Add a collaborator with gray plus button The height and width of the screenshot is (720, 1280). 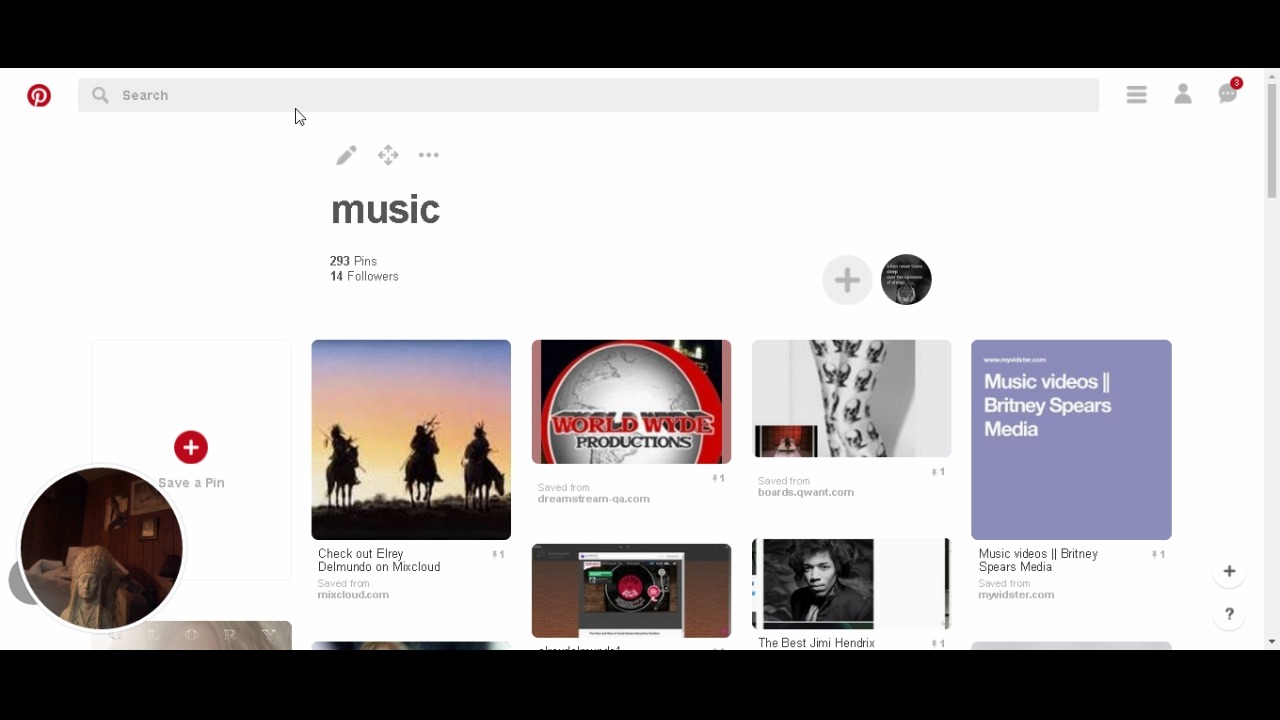tap(847, 280)
